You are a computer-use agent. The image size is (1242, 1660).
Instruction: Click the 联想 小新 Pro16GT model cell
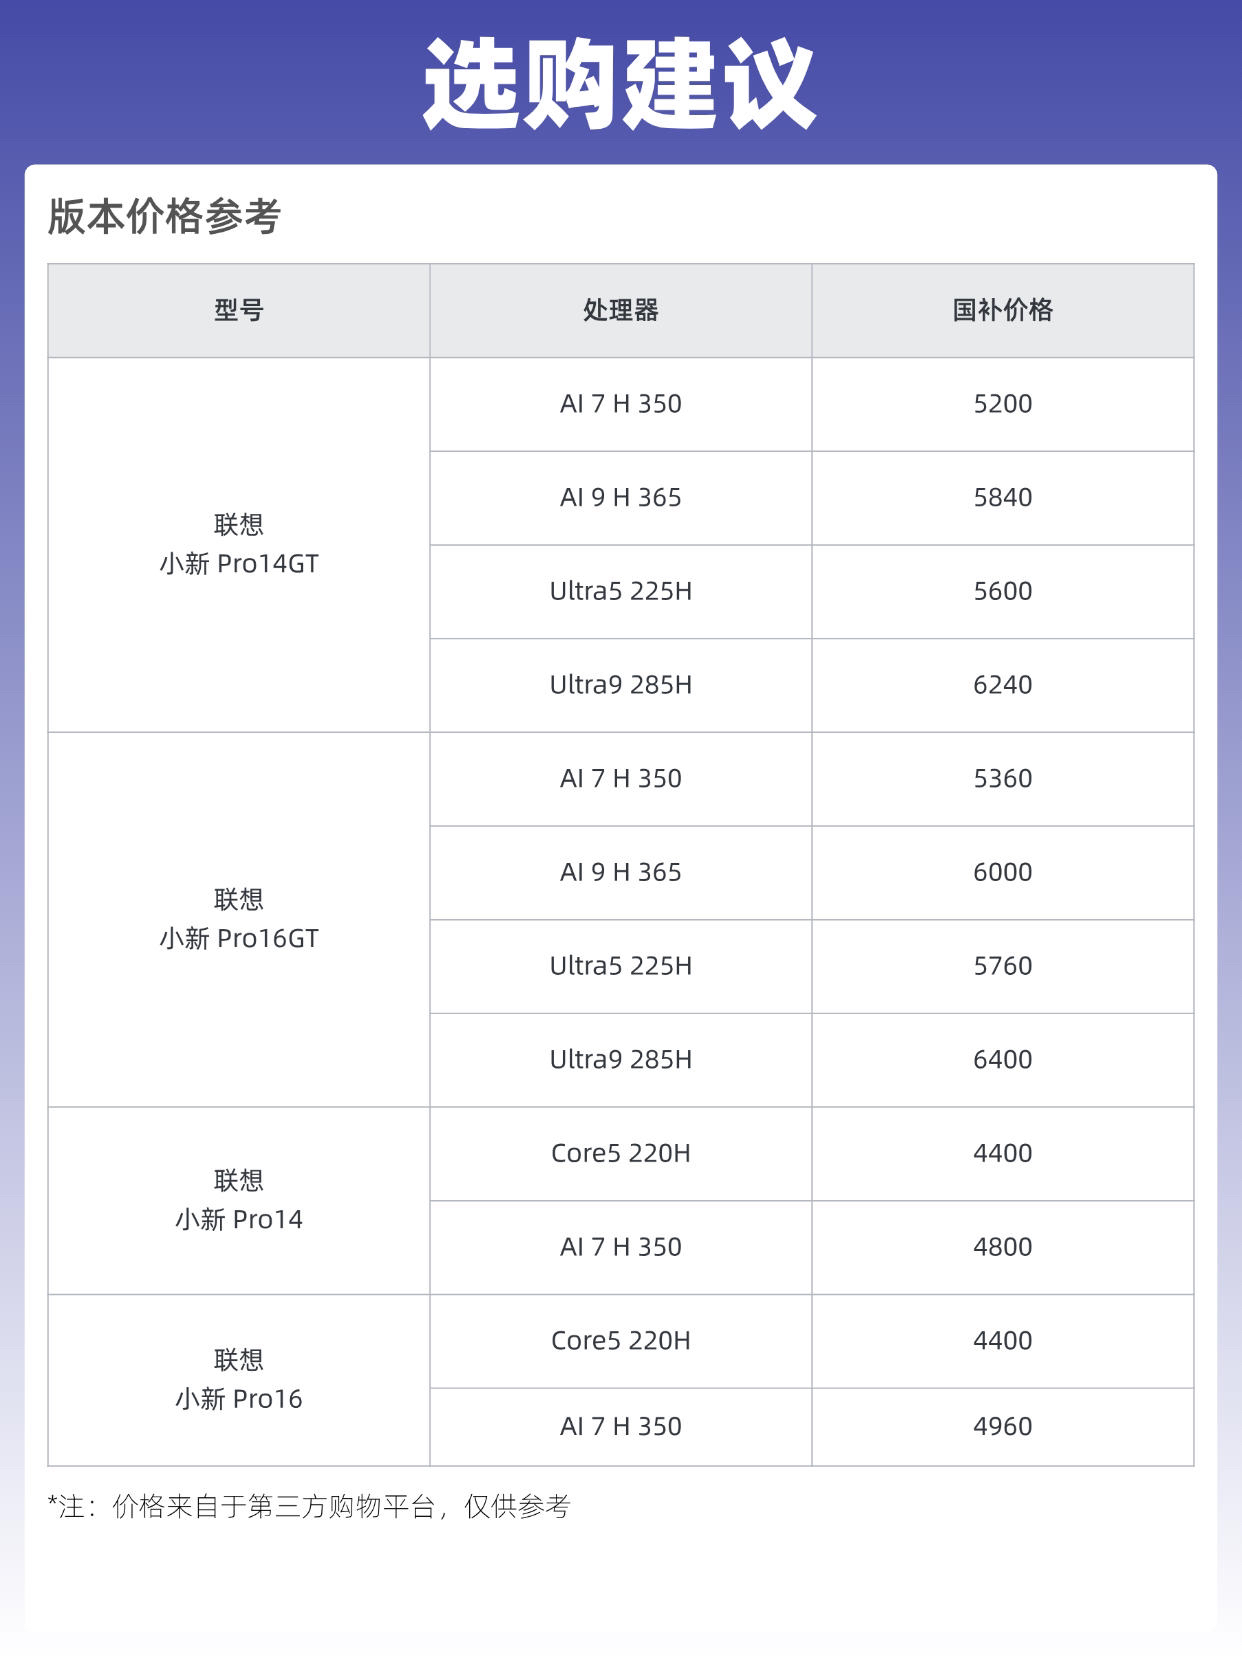tap(239, 919)
